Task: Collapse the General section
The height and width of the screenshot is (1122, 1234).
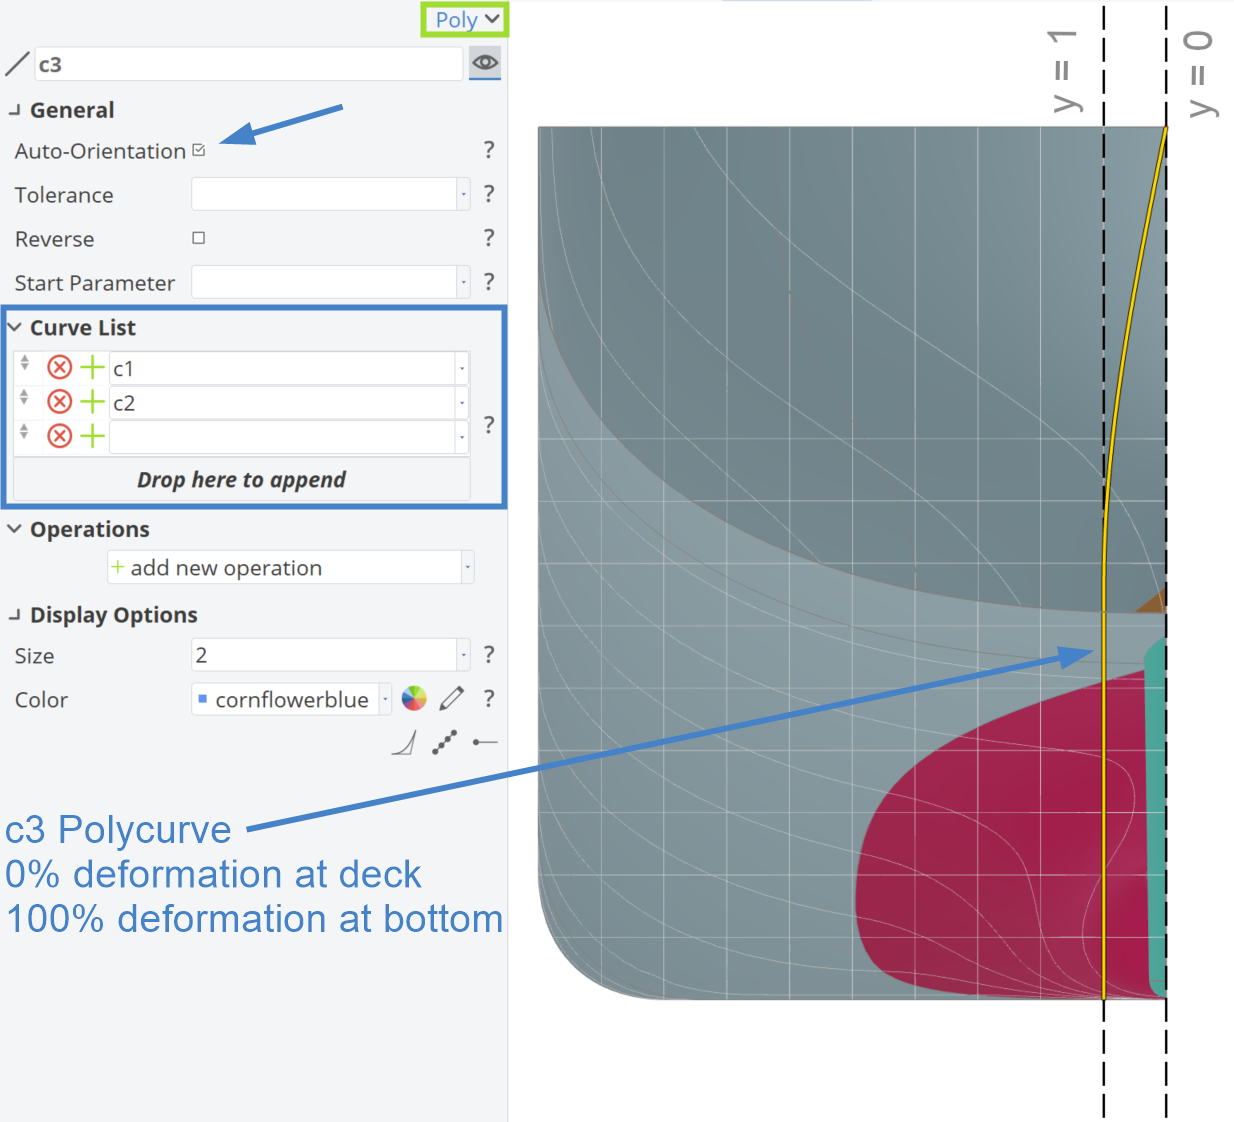Action: point(14,110)
